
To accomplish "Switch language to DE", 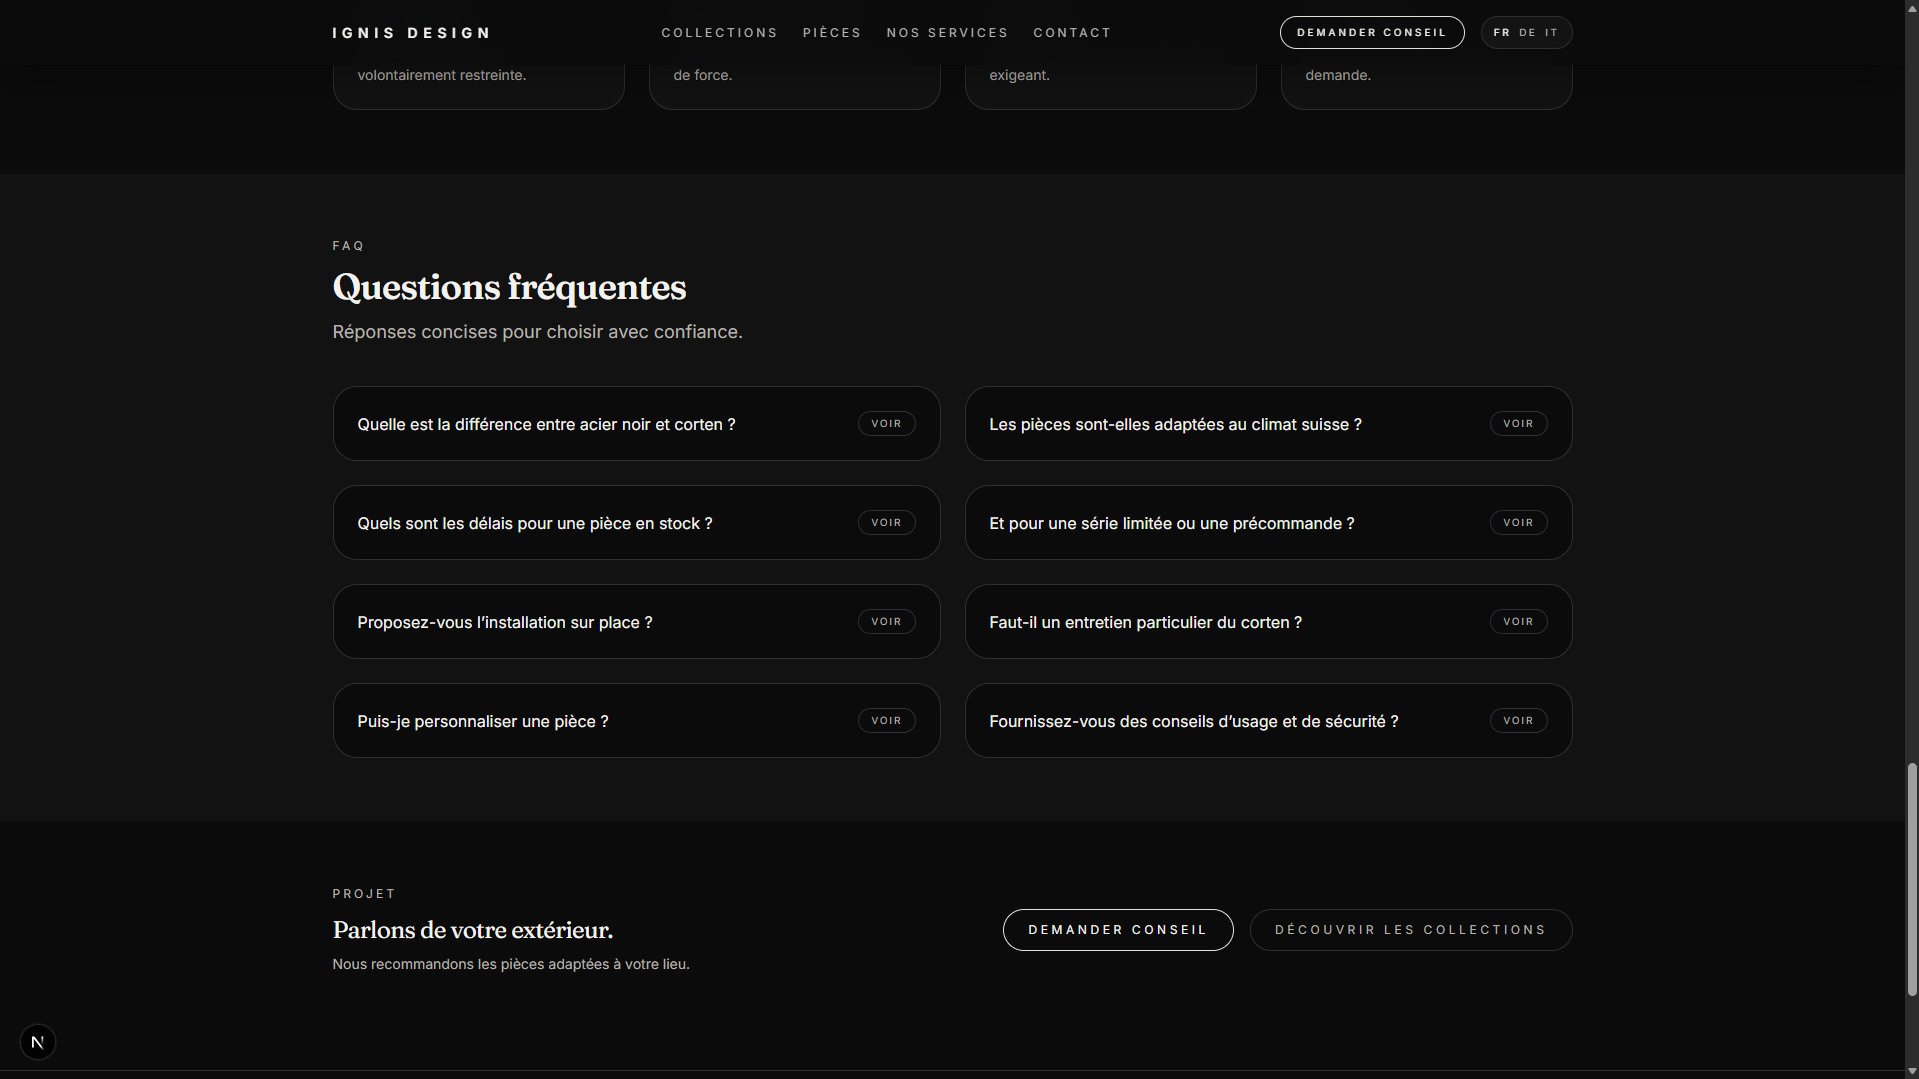I will tap(1527, 33).
